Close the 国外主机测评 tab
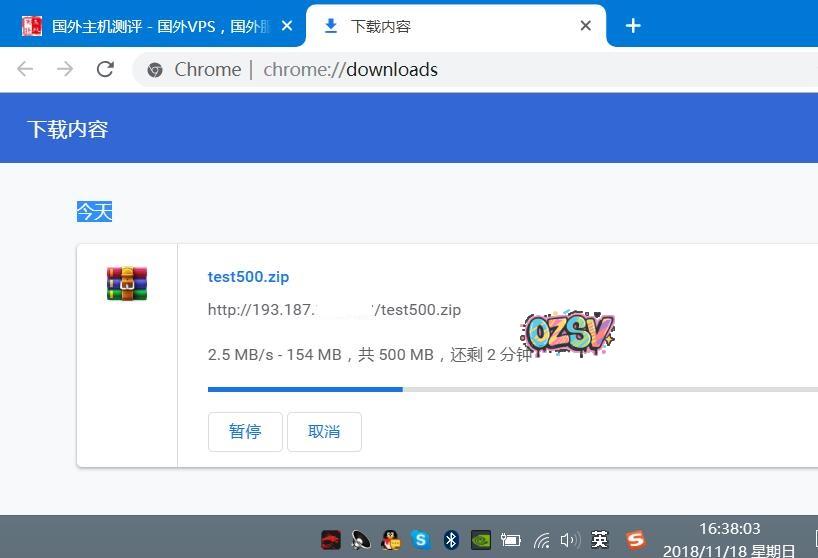The width and height of the screenshot is (818, 558). 287,26
